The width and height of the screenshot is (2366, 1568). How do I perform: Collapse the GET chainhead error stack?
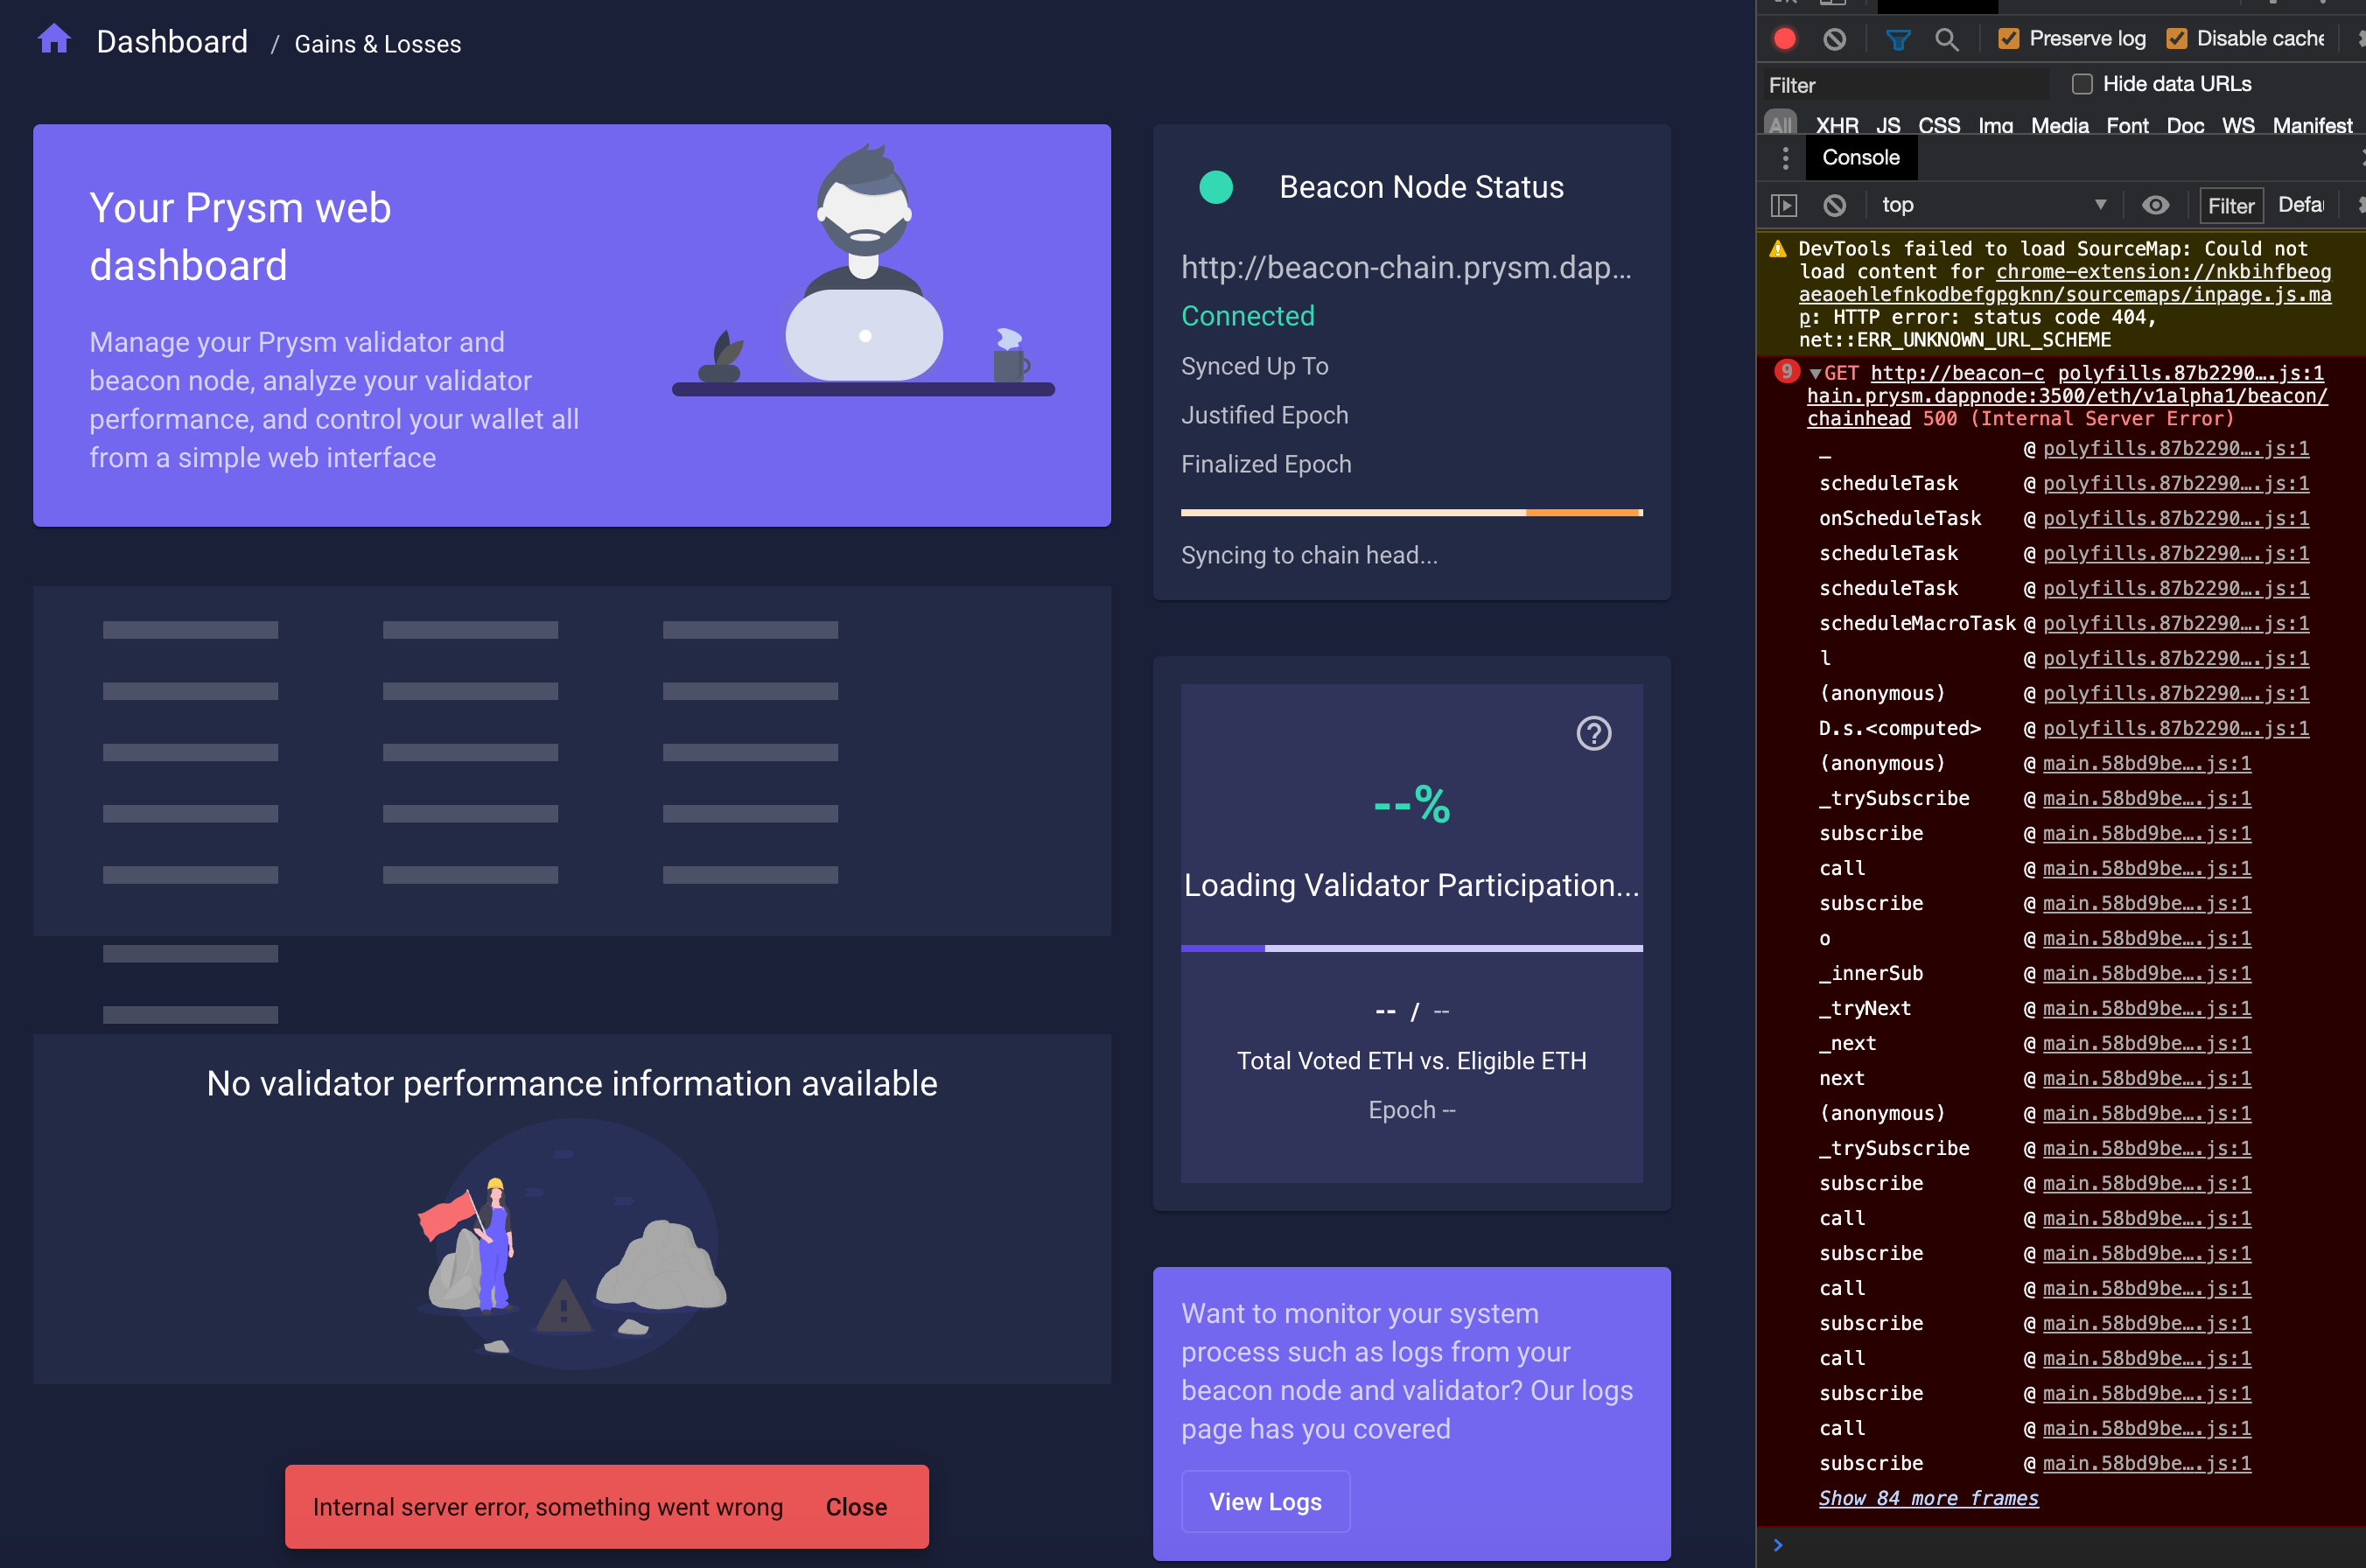pos(1815,374)
